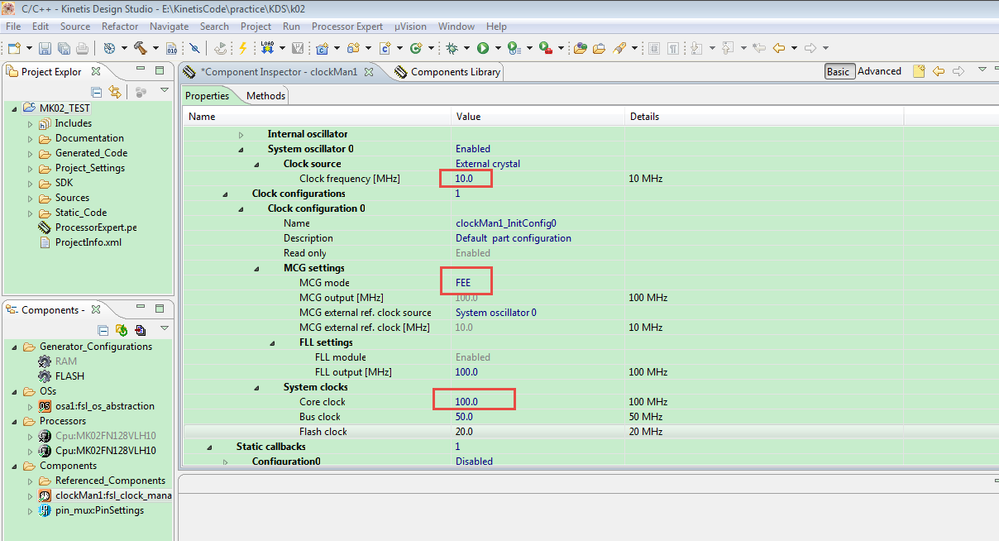
Task: Collapse all in Components view toolbar
Action: [103, 330]
